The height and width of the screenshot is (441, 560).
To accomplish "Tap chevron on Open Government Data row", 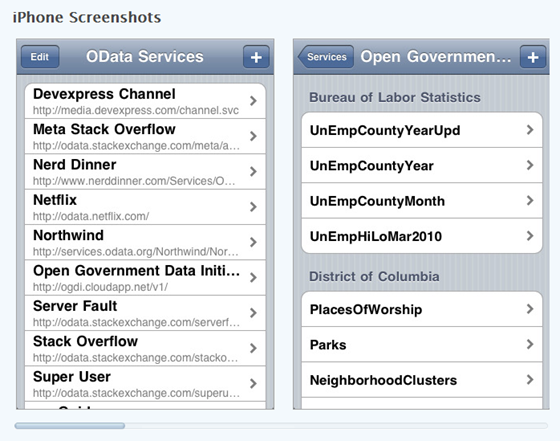I will (253, 277).
